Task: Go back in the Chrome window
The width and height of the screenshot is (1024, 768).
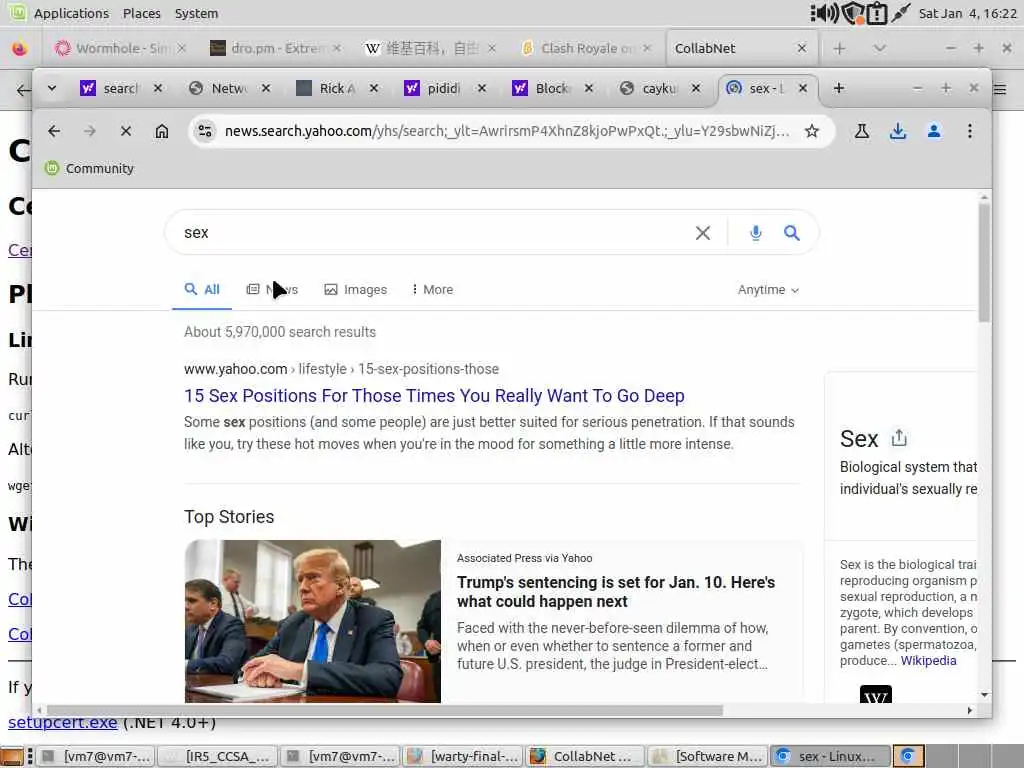Action: point(54,131)
